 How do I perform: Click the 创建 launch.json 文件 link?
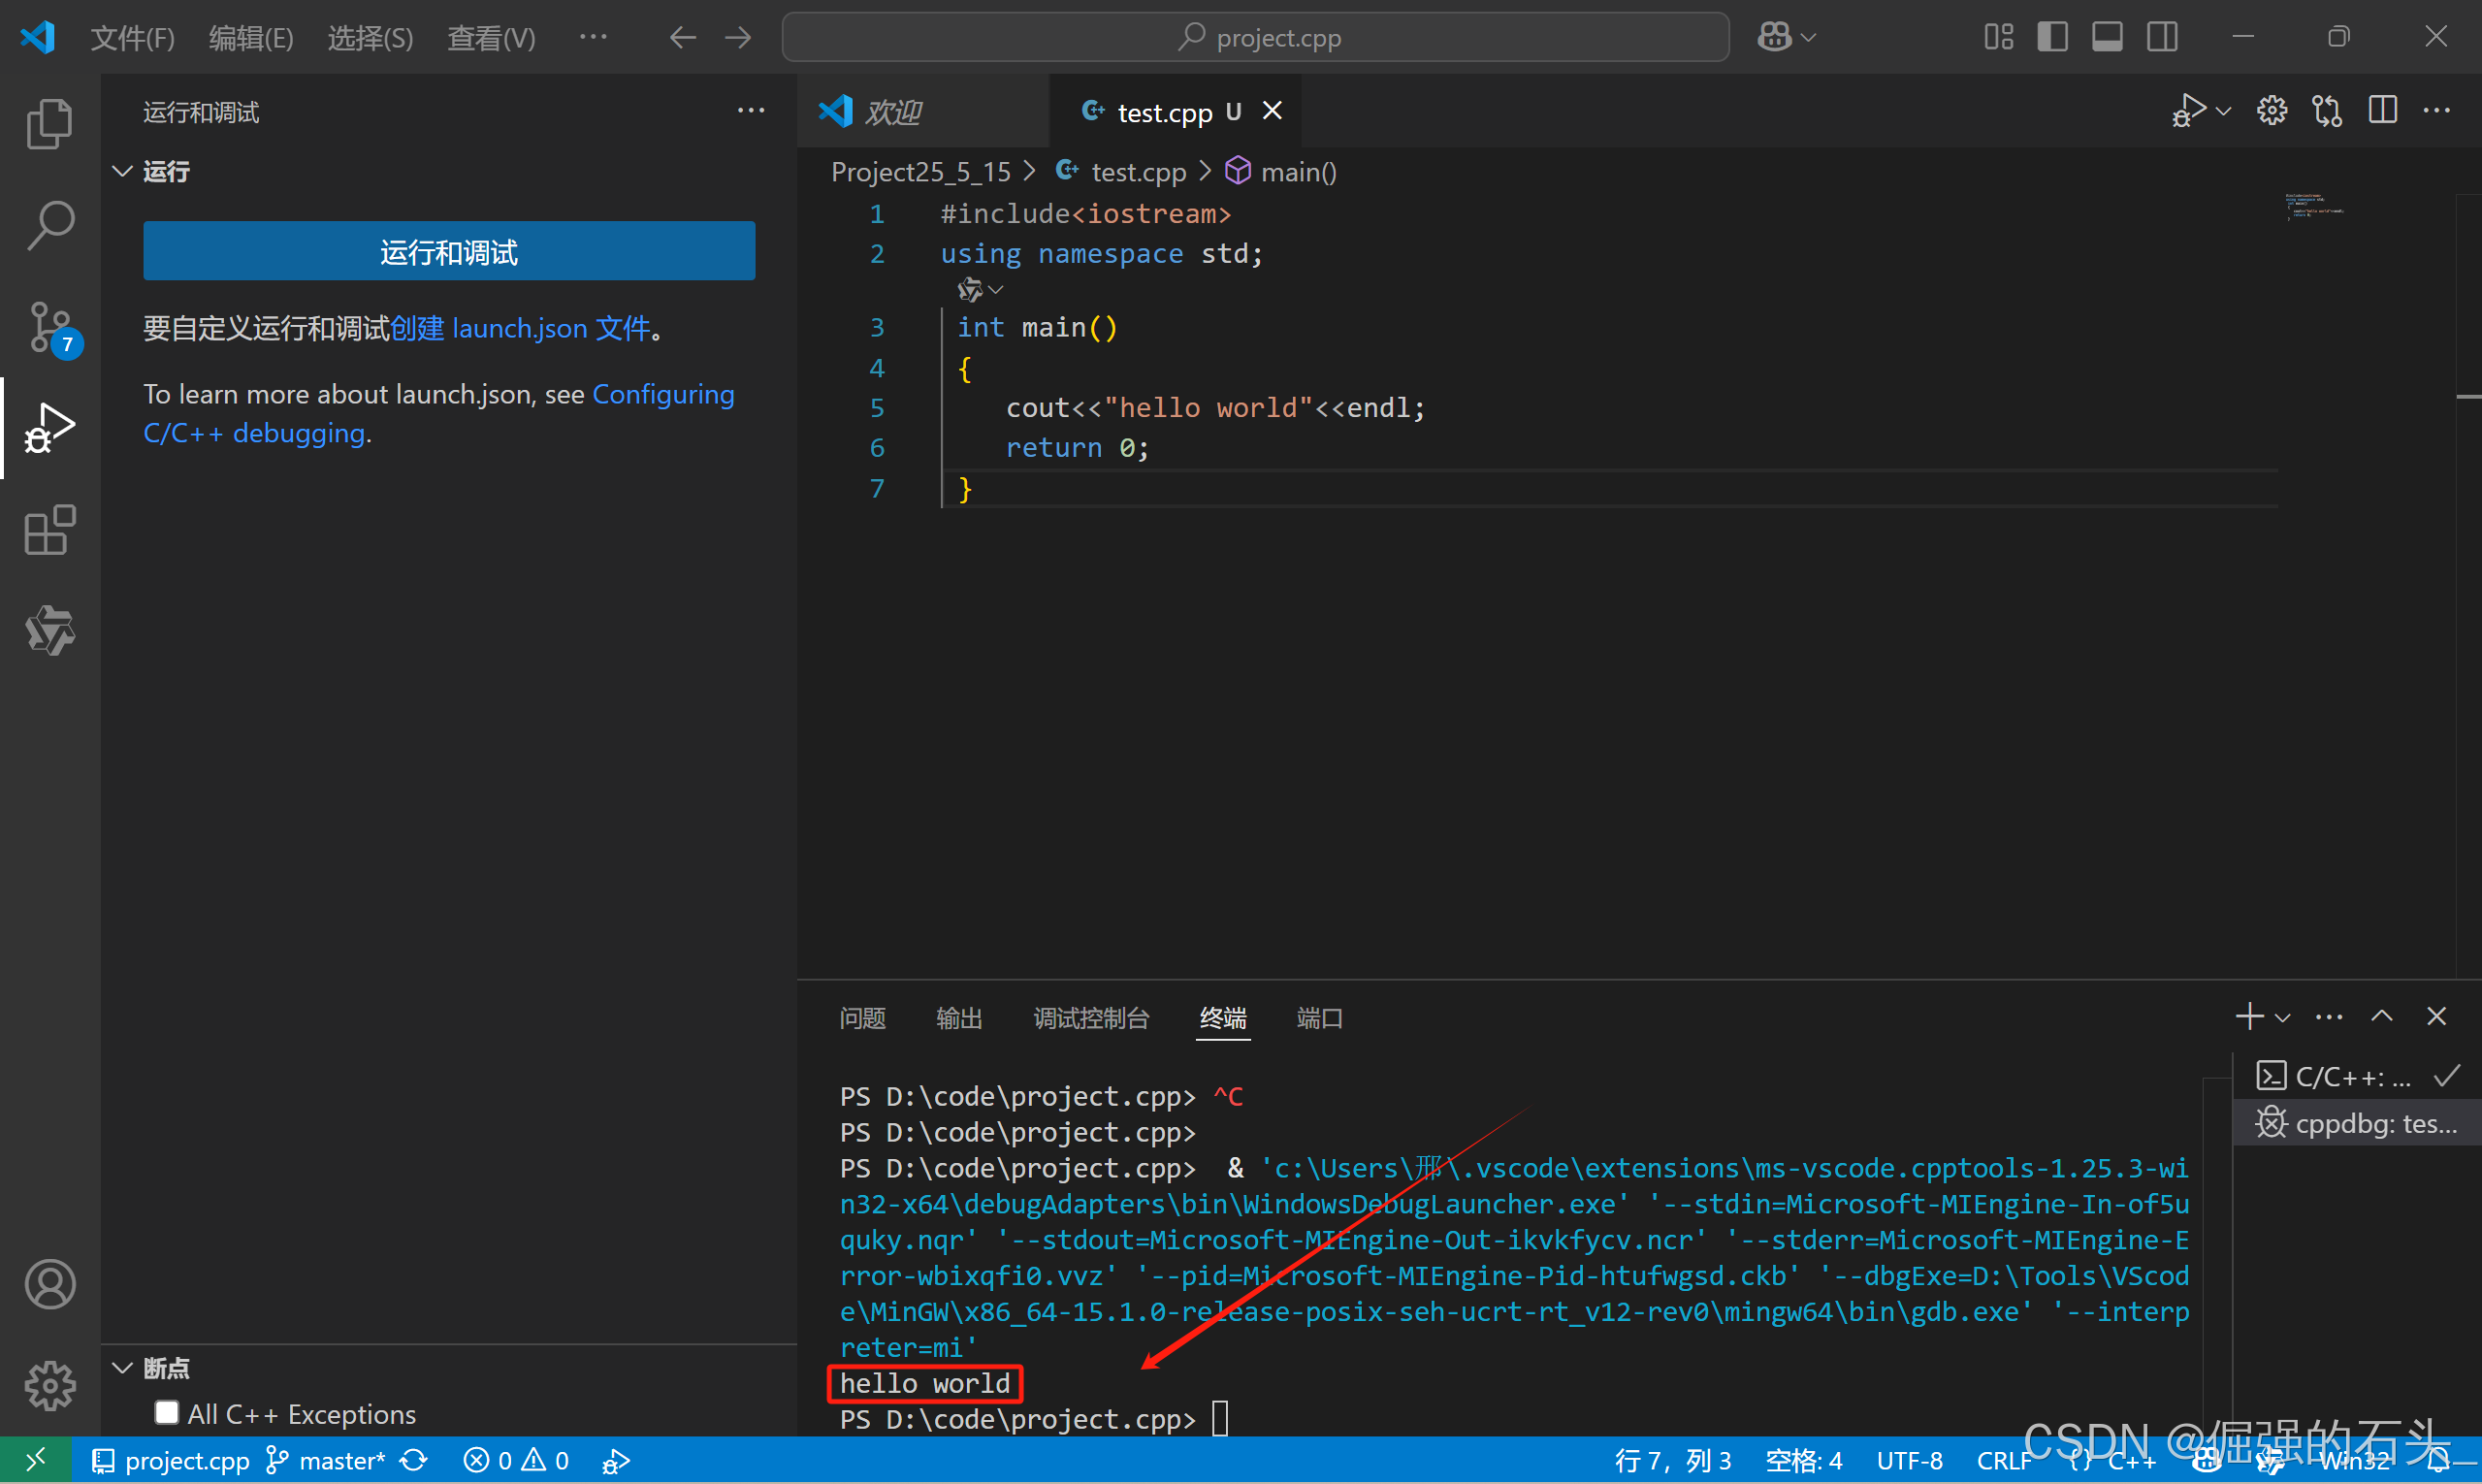(x=520, y=328)
